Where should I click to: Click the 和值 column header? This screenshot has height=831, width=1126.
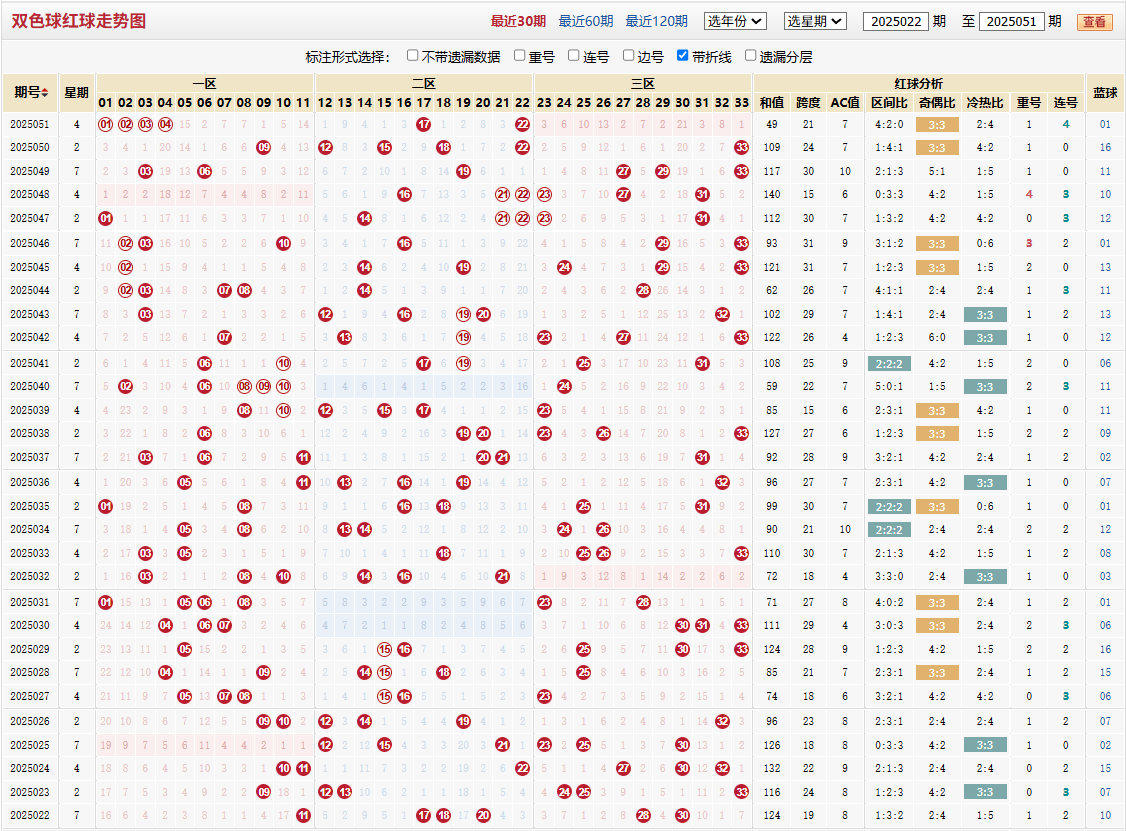771,103
